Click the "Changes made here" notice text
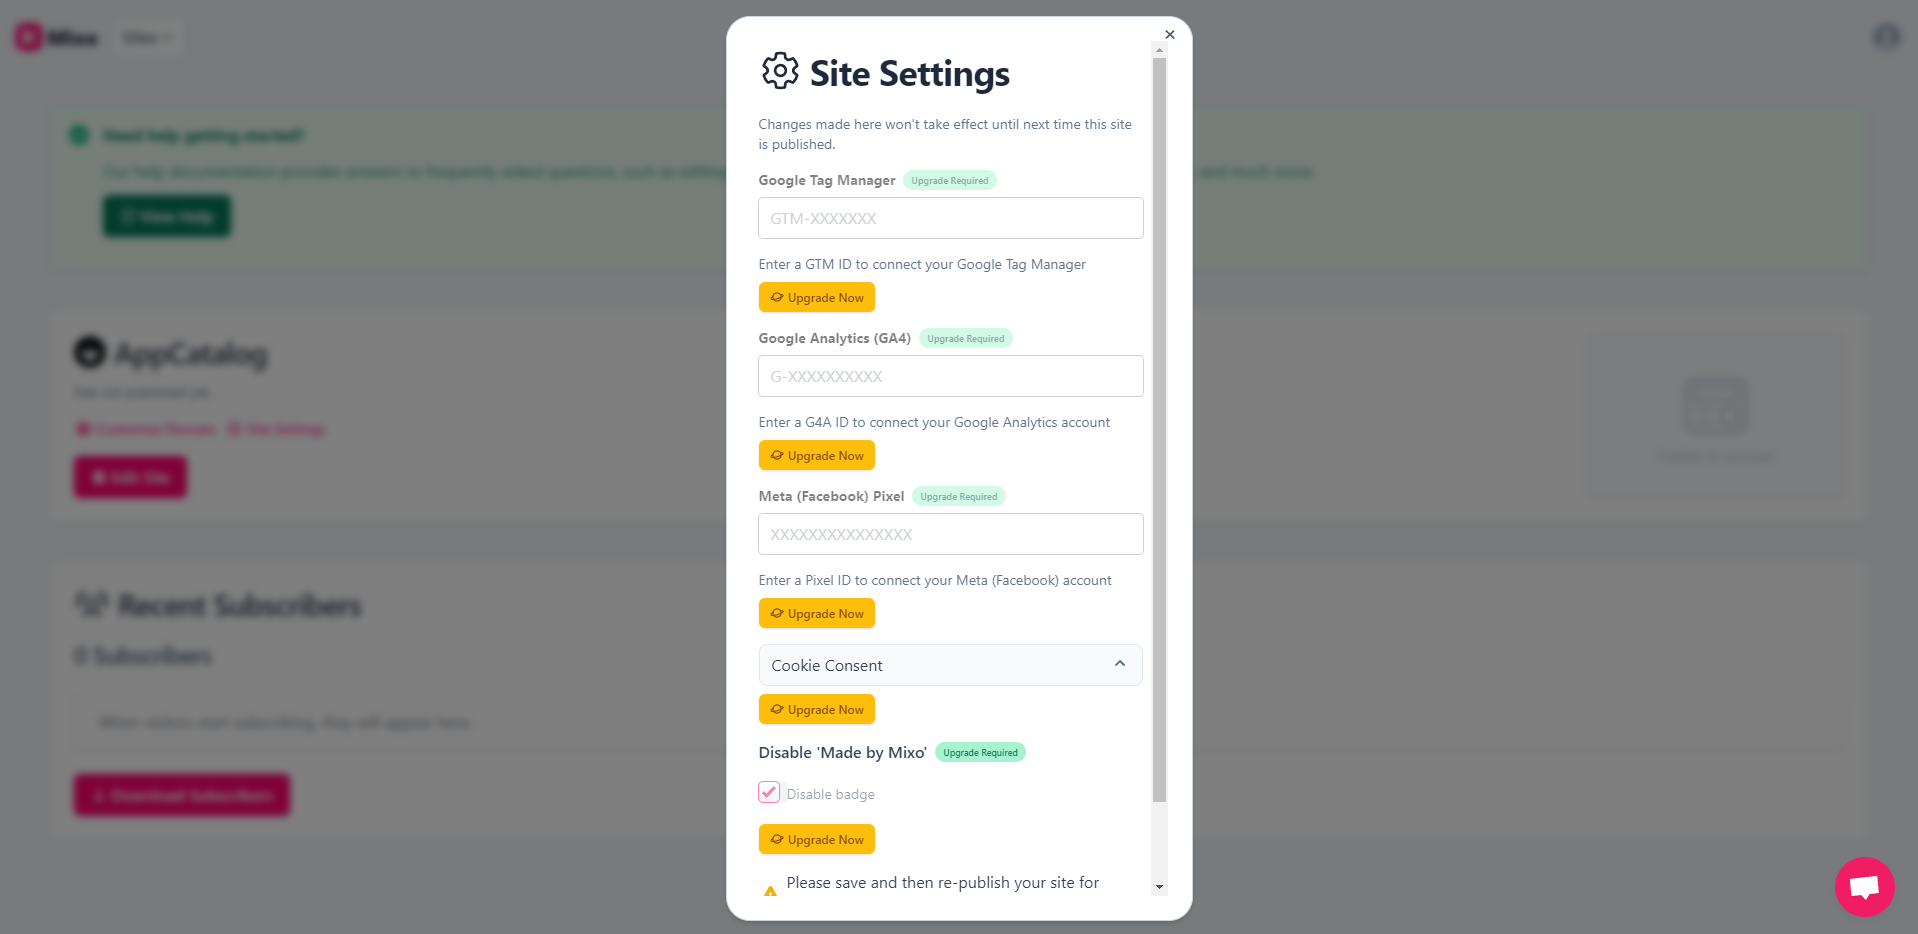This screenshot has width=1918, height=934. (945, 134)
